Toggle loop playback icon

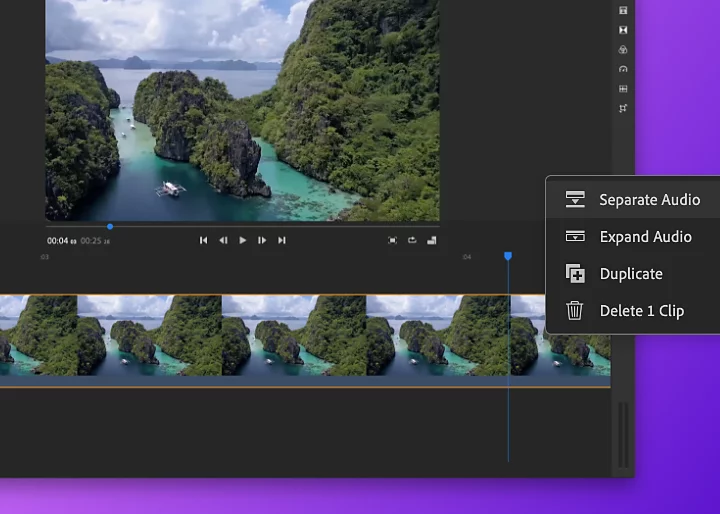pos(412,240)
